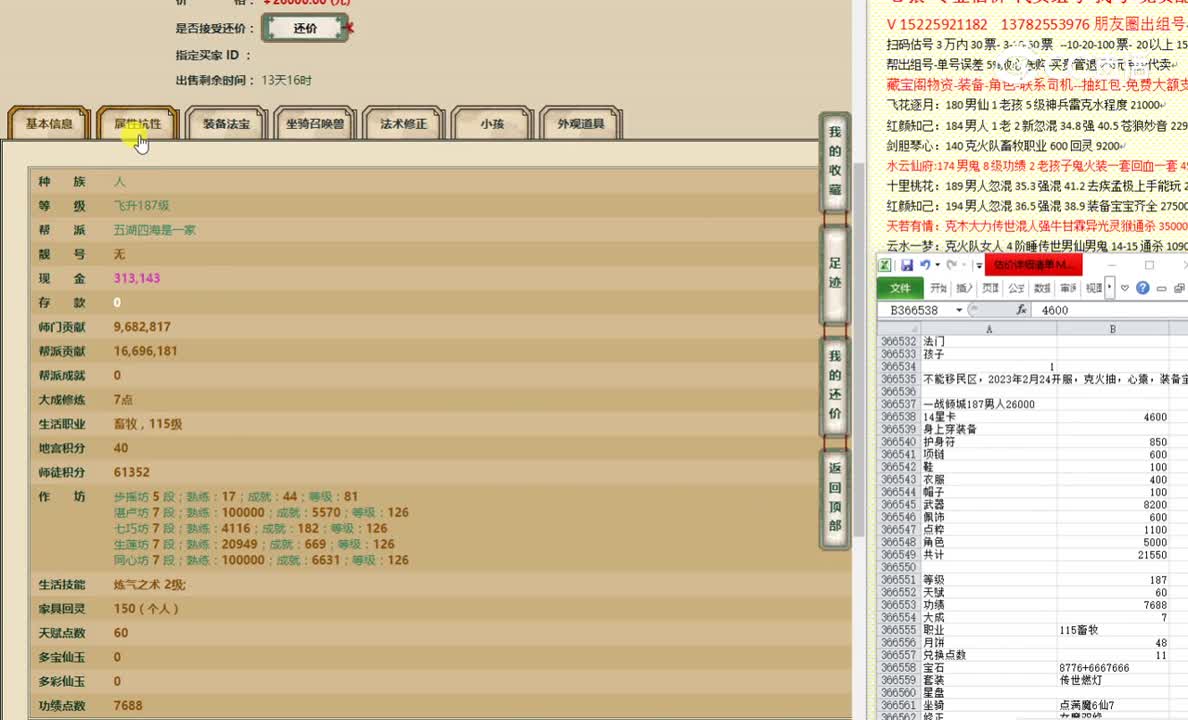Click the undo arrow in Excel
The width and height of the screenshot is (1188, 720).
pyautogui.click(x=924, y=265)
